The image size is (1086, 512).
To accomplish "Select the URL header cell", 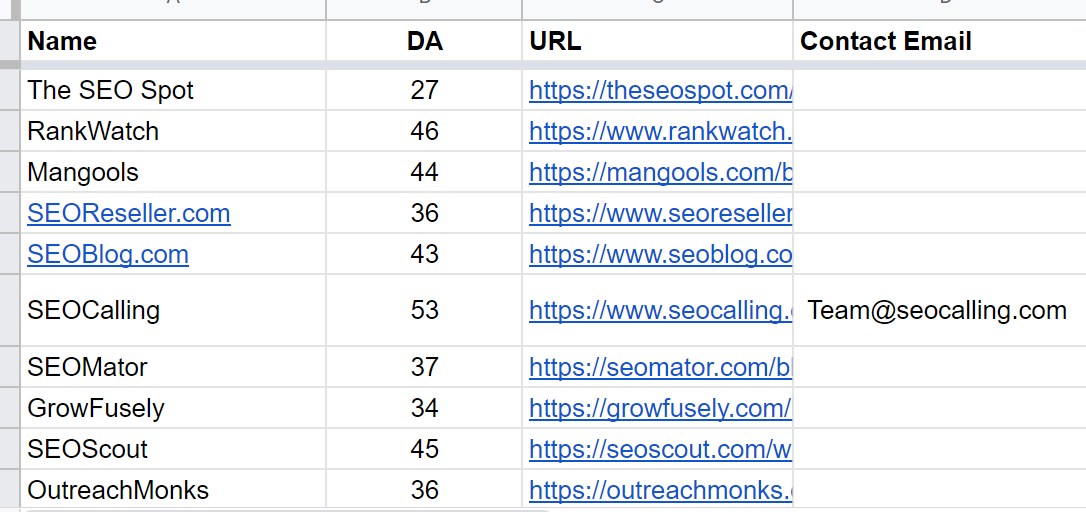I will point(657,41).
